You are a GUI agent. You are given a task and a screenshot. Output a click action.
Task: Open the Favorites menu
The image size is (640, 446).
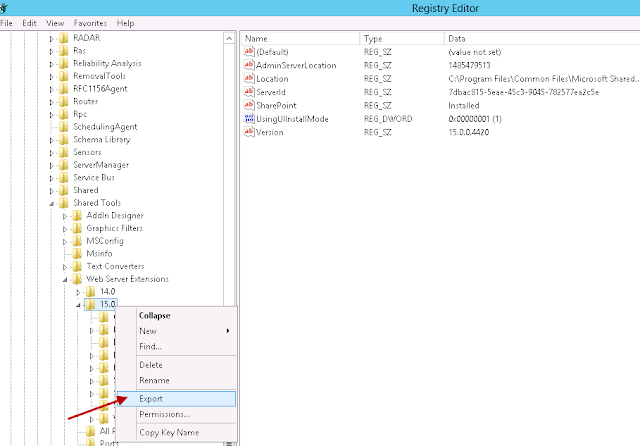point(90,23)
